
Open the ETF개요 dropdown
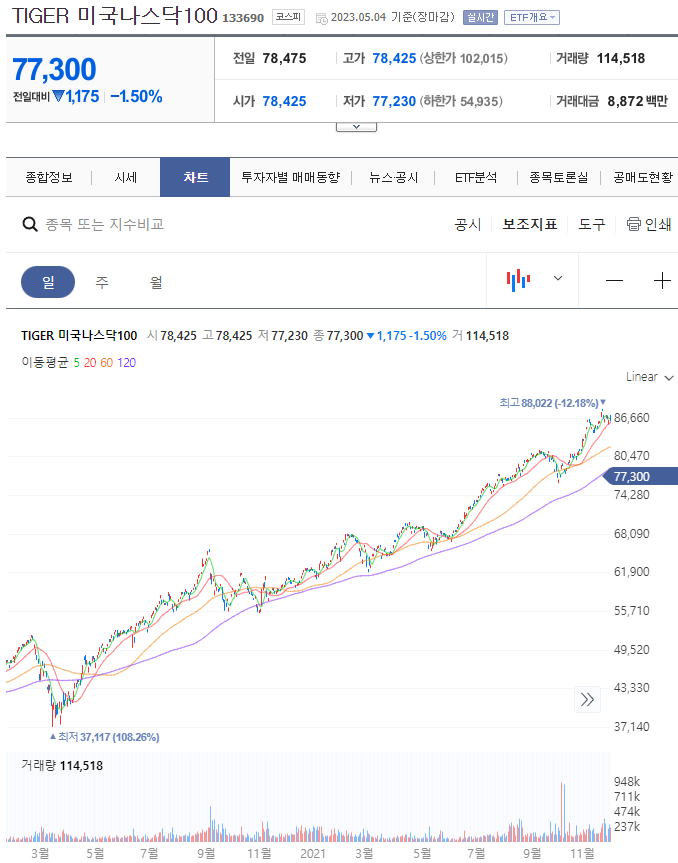[532, 18]
